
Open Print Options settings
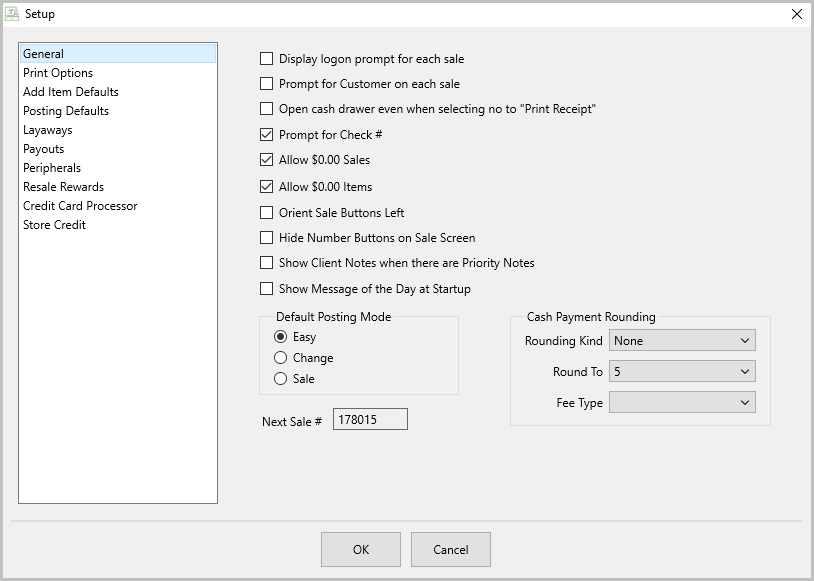[118, 73]
